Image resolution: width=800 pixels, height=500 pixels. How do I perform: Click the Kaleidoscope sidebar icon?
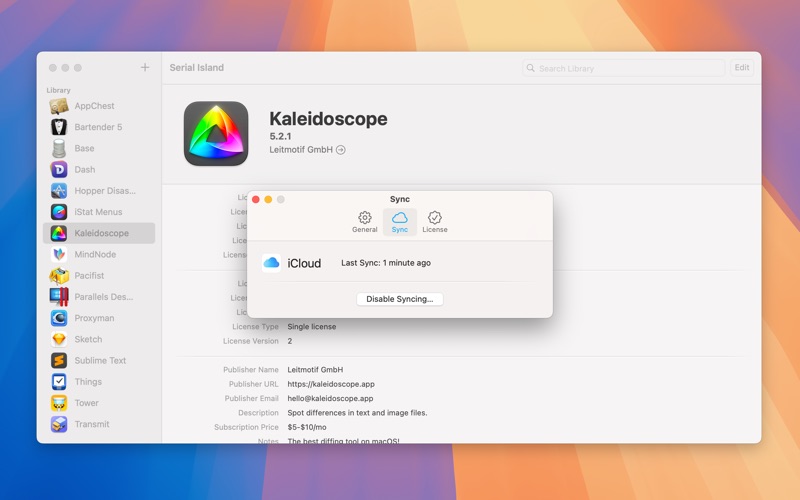(x=59, y=233)
